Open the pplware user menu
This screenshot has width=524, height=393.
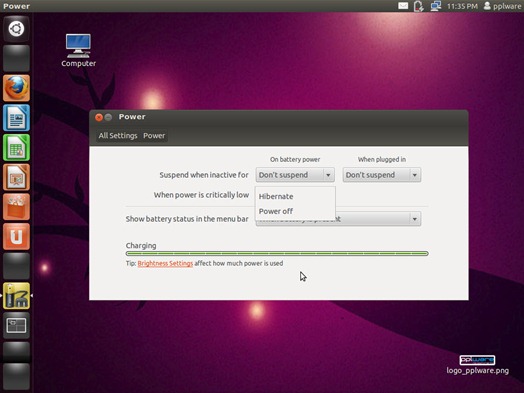(502, 6)
